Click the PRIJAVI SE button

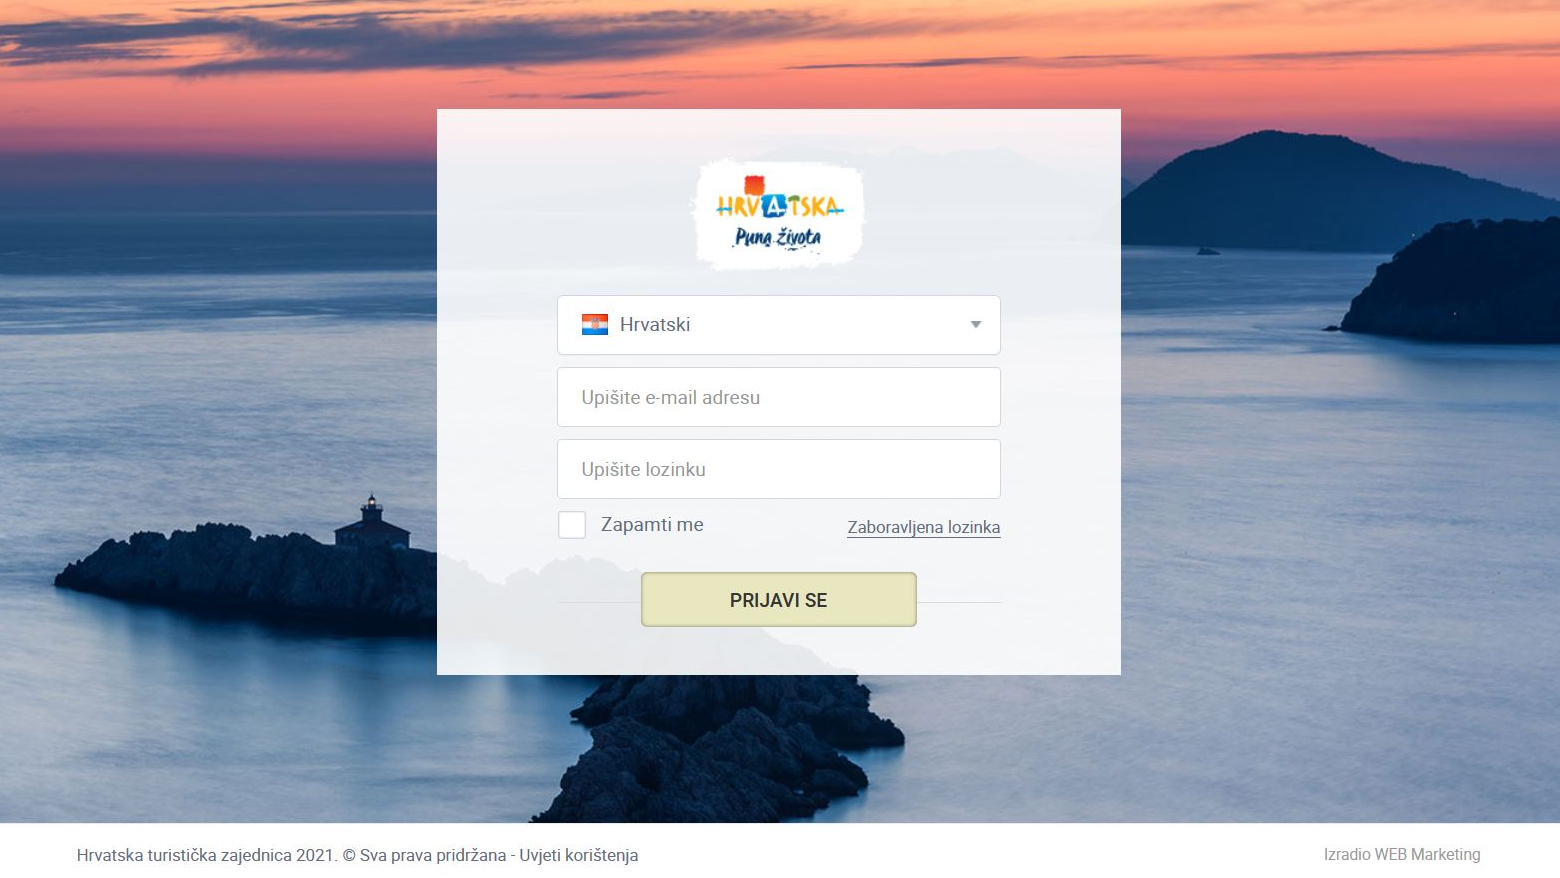coord(779,600)
